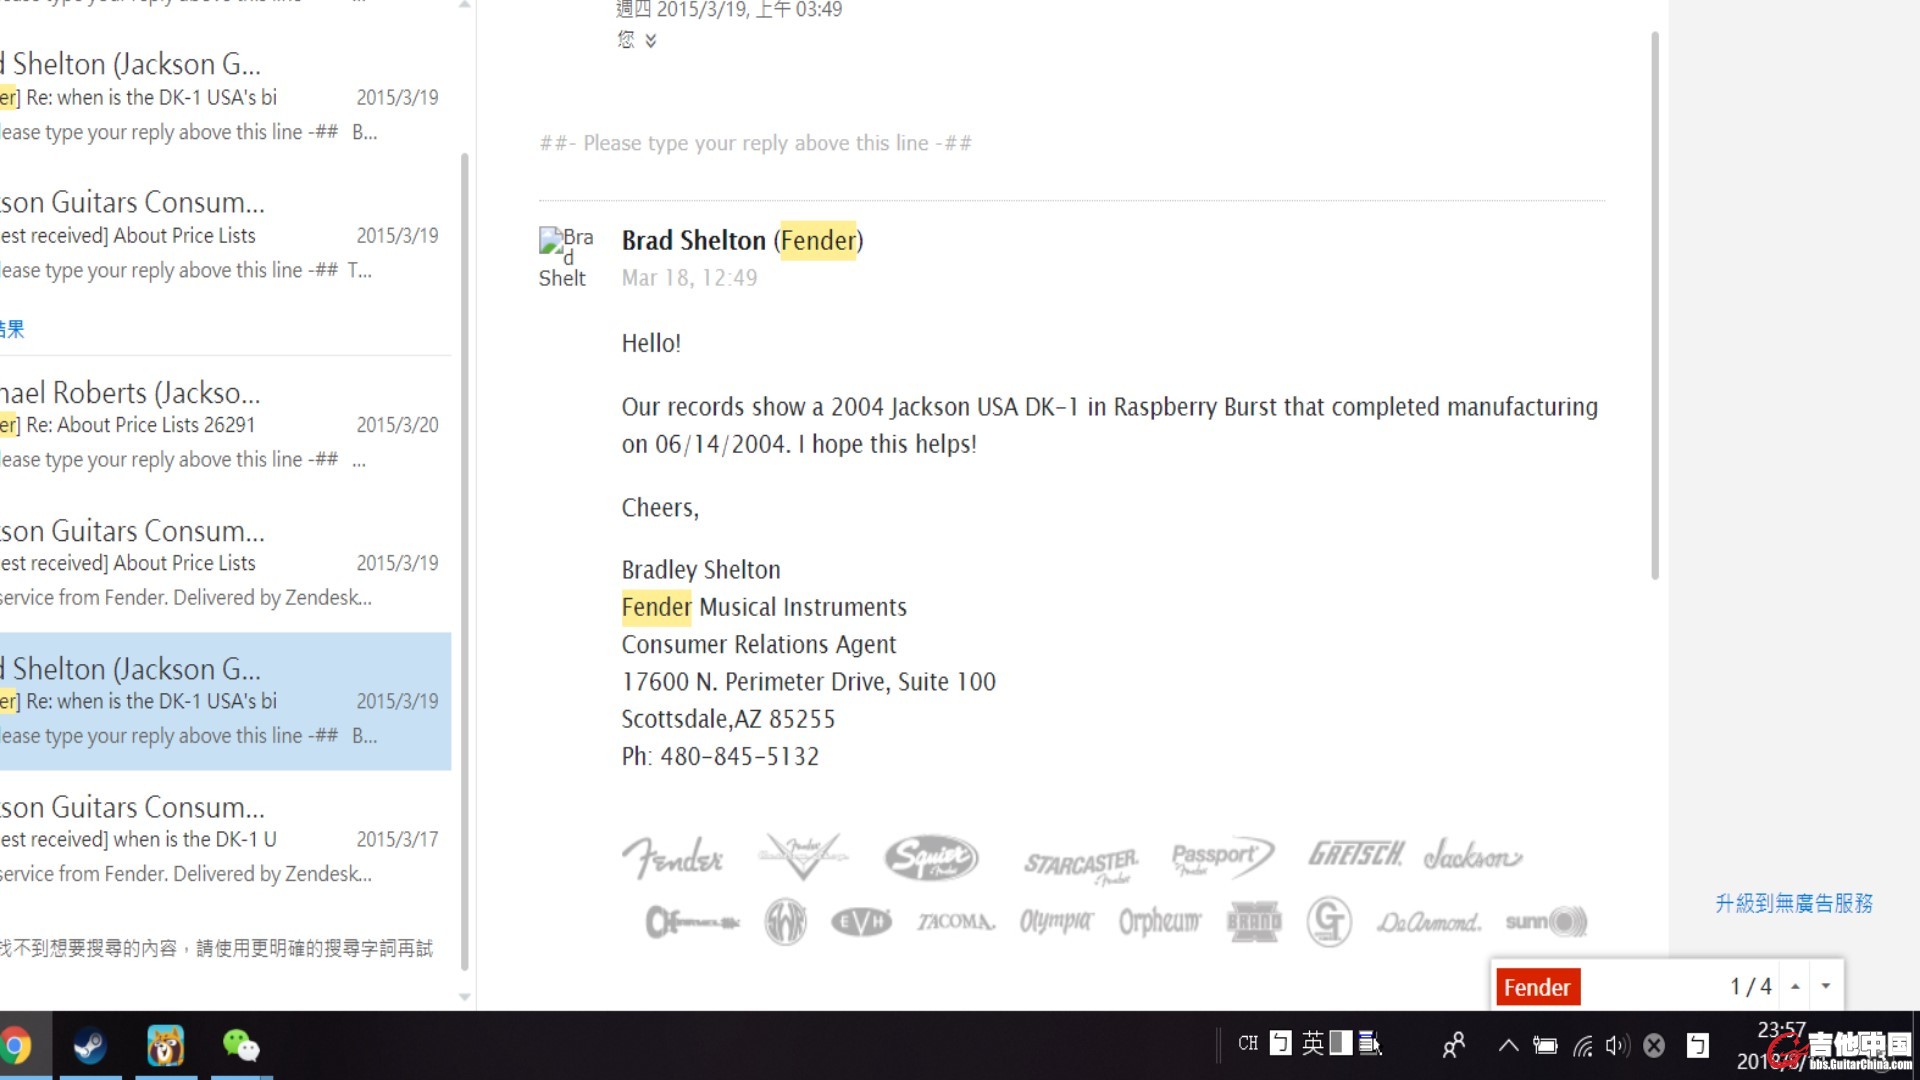The width and height of the screenshot is (1920, 1080).
Task: Expand the recipient details chevron
Action: point(651,40)
